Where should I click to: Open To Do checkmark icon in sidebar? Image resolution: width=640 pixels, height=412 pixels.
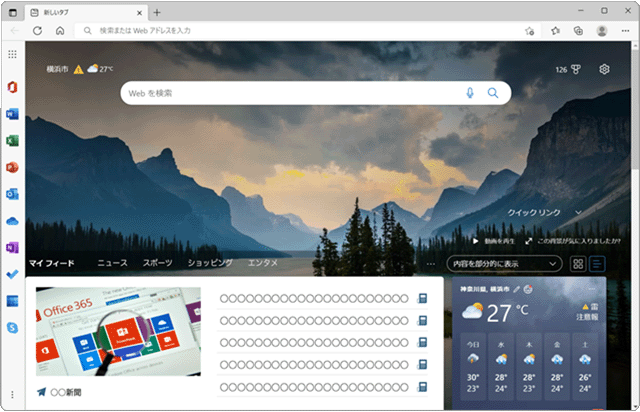(x=12, y=274)
